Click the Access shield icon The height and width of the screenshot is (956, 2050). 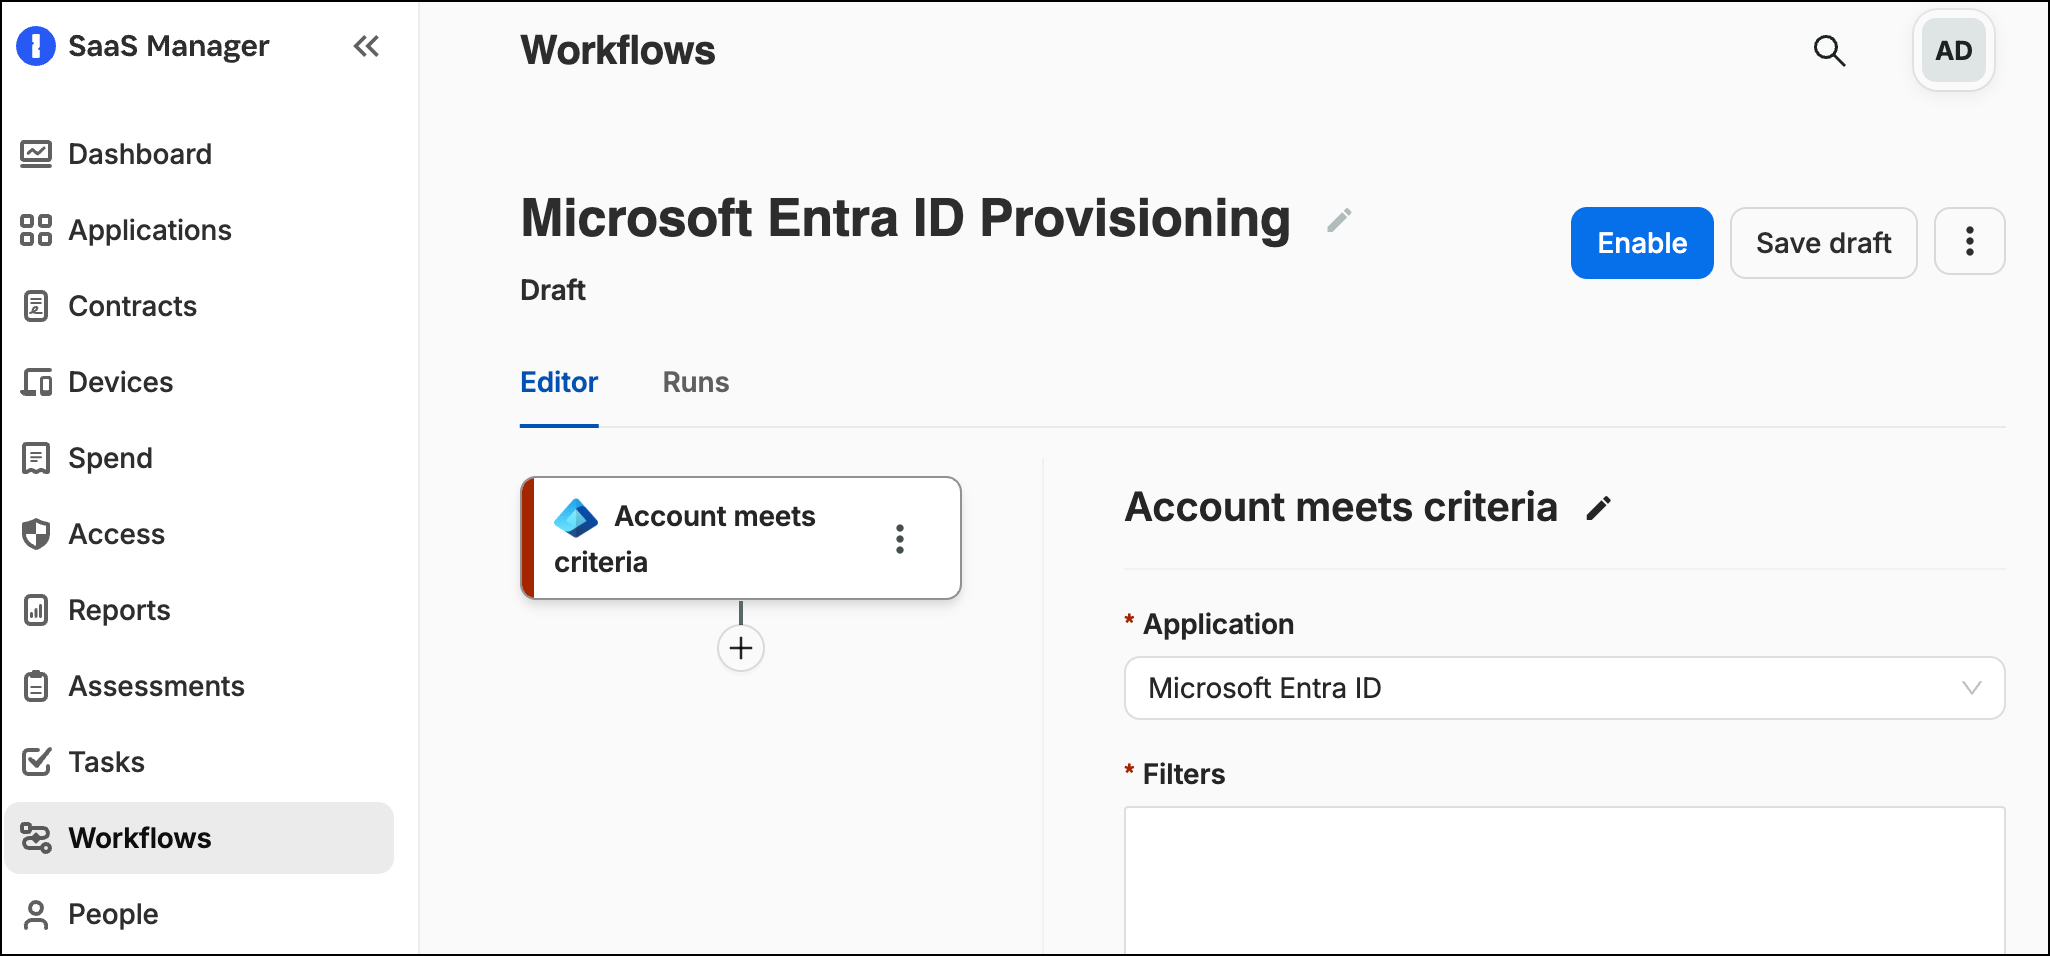tap(36, 534)
